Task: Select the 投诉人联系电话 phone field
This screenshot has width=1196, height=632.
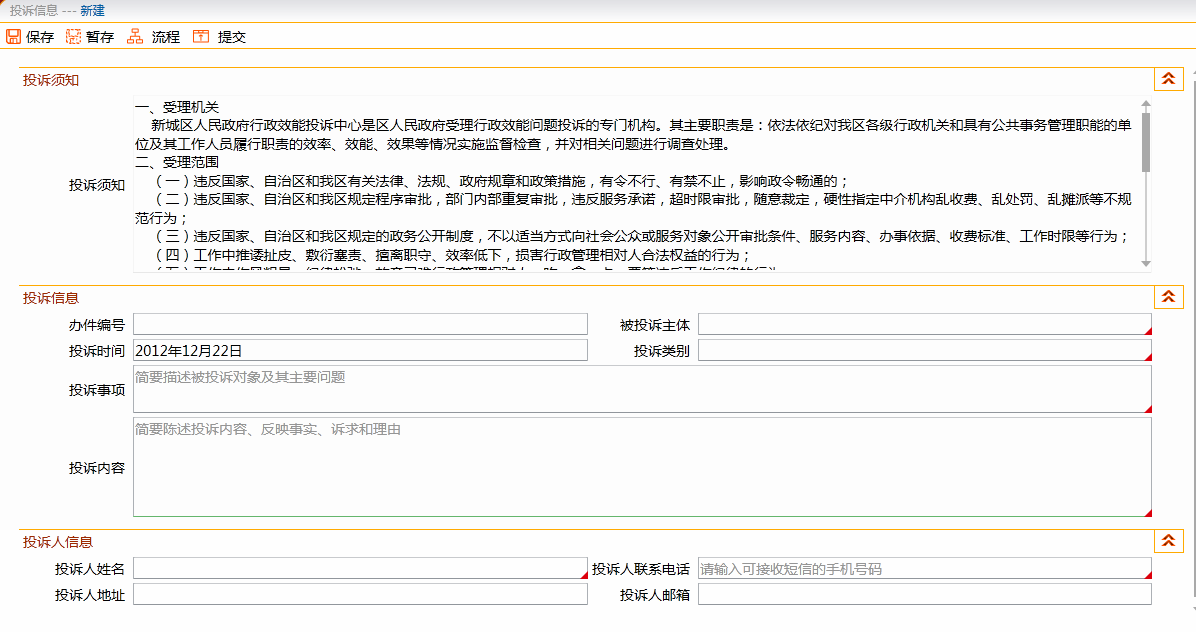Action: pos(925,567)
